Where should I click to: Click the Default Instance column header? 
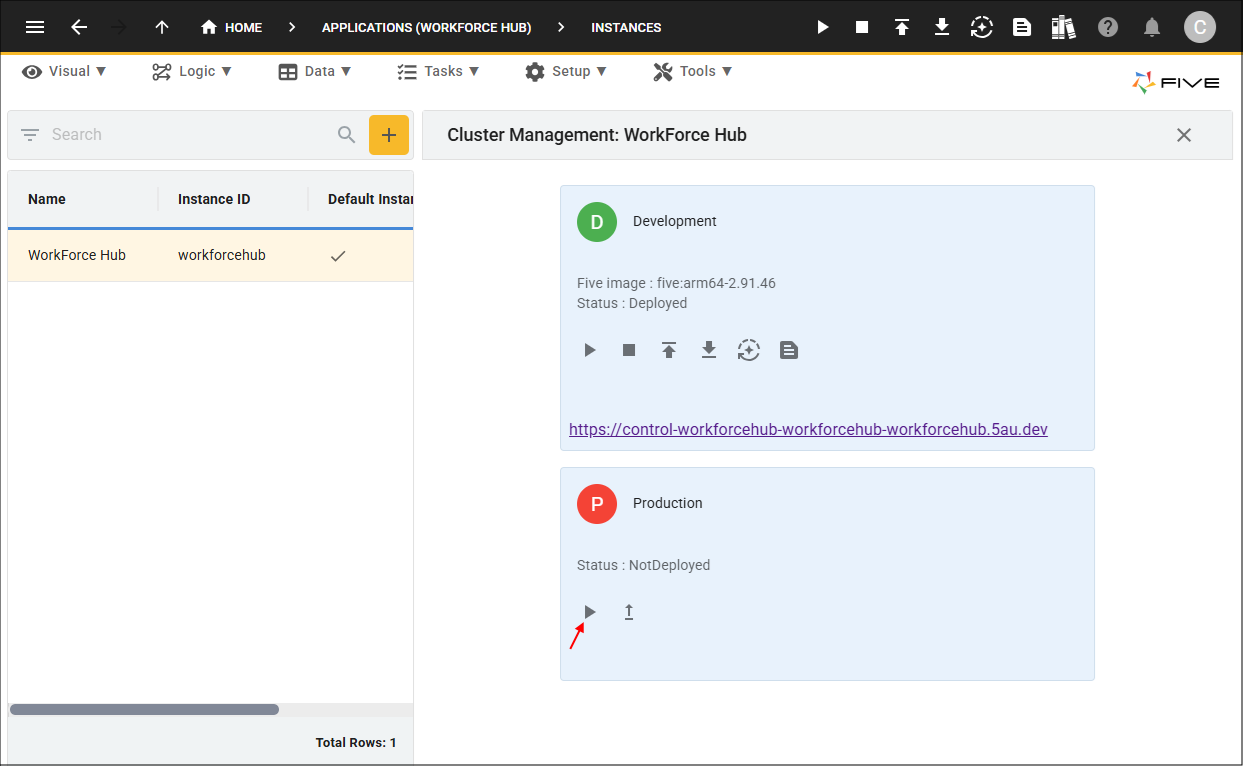370,199
